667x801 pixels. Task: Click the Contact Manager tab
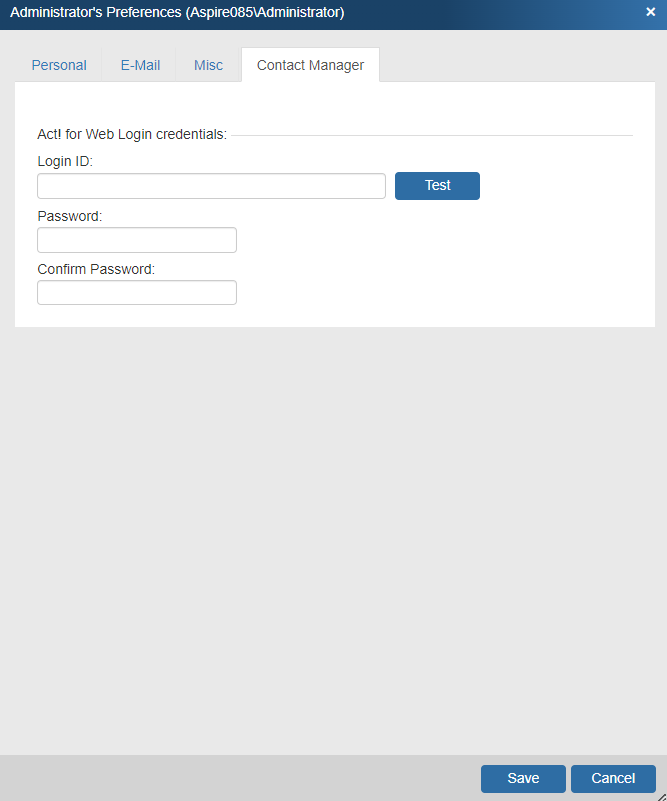(x=310, y=65)
